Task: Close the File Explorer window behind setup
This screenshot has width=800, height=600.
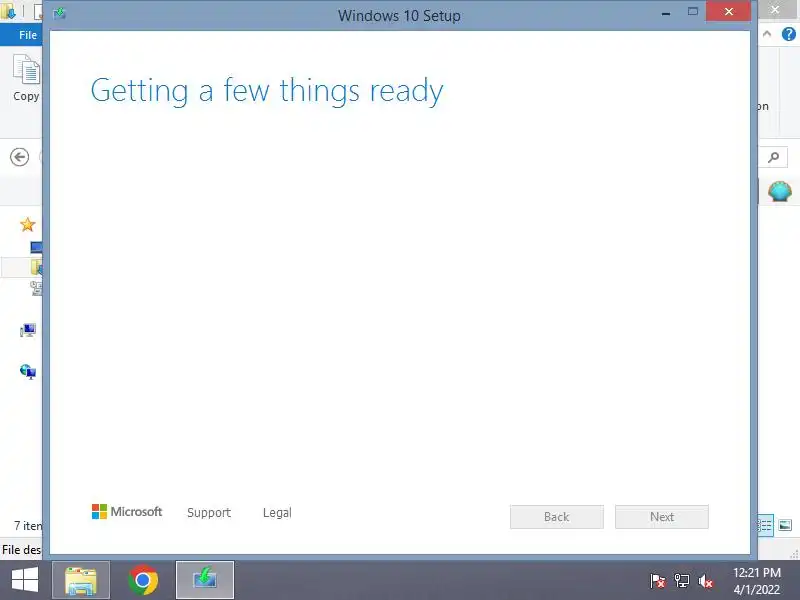Action: pos(775,10)
